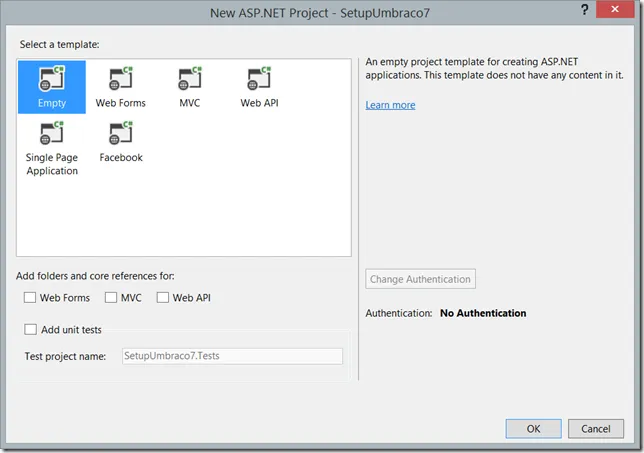The width and height of the screenshot is (644, 453).
Task: Choose the Web Forms template icon
Action: [121, 81]
